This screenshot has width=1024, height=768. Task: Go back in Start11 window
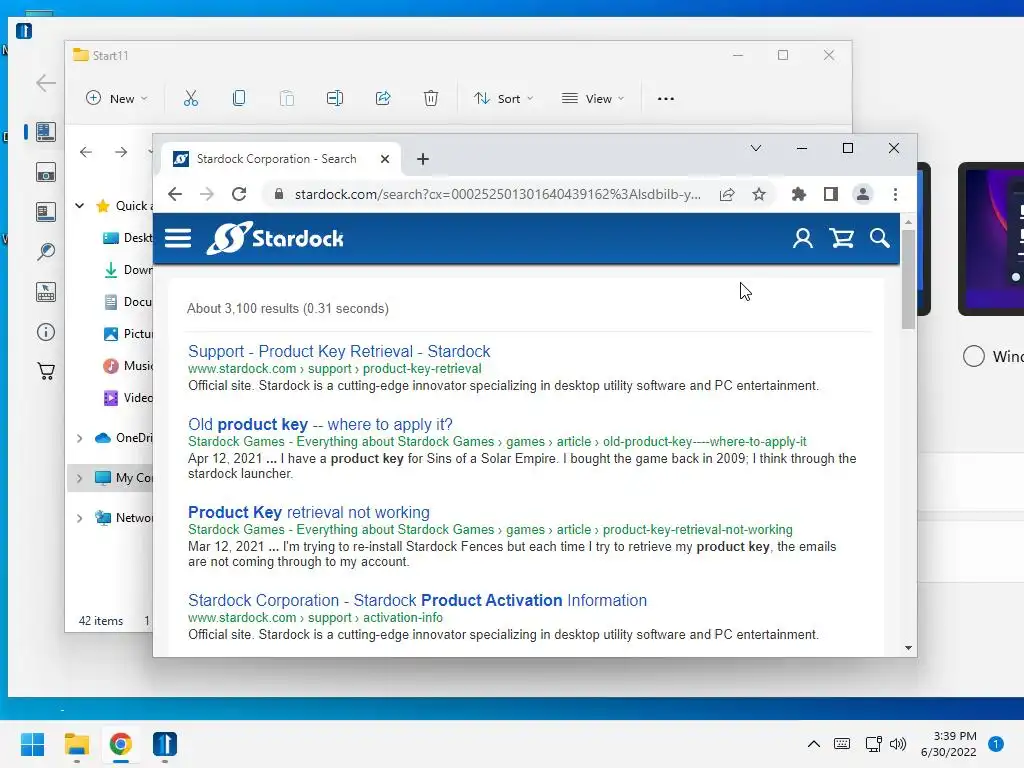click(x=46, y=83)
